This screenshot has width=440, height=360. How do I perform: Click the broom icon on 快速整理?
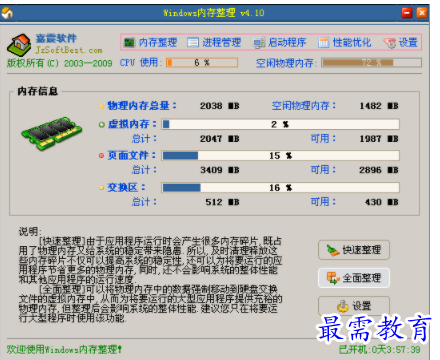coord(333,250)
